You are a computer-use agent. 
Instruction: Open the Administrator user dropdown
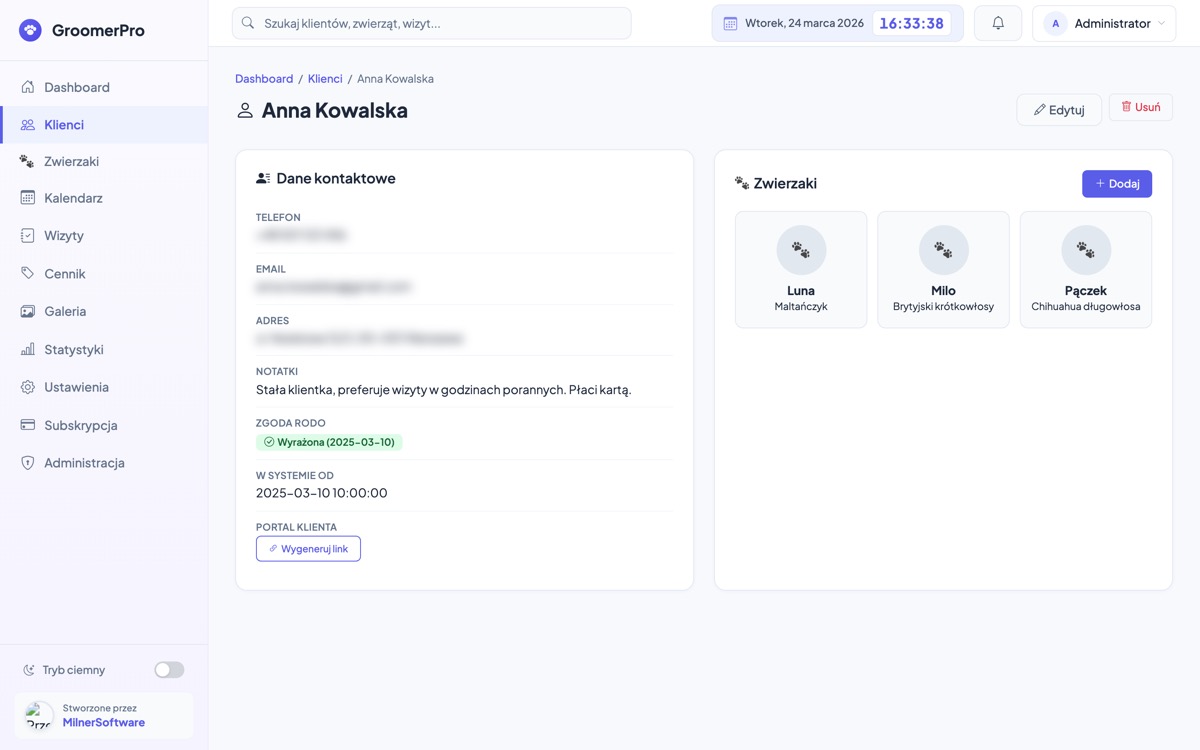click(x=1104, y=23)
